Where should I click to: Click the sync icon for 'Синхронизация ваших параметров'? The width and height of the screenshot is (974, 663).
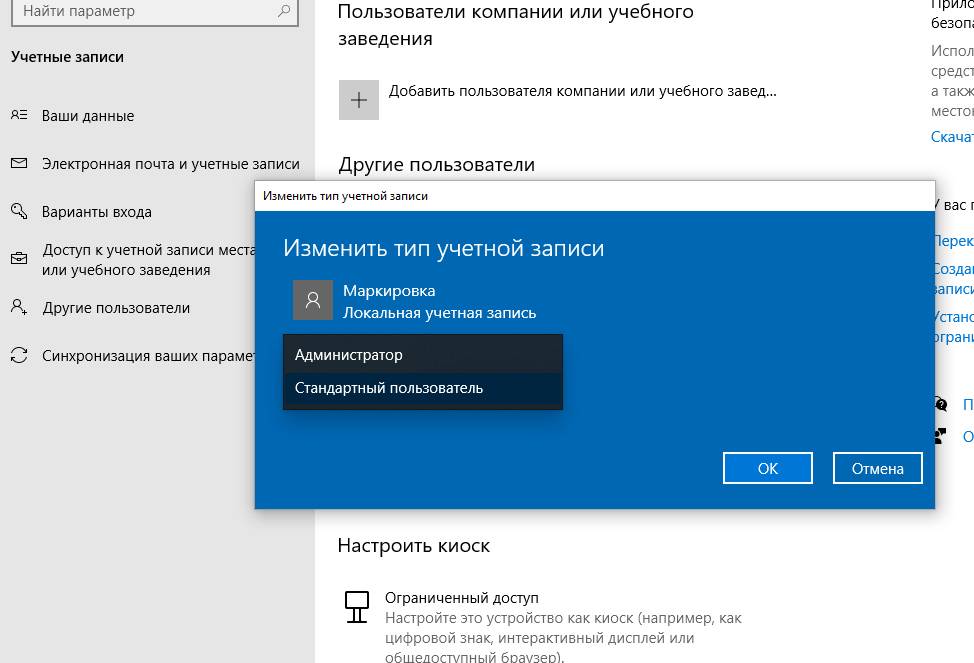tap(19, 355)
